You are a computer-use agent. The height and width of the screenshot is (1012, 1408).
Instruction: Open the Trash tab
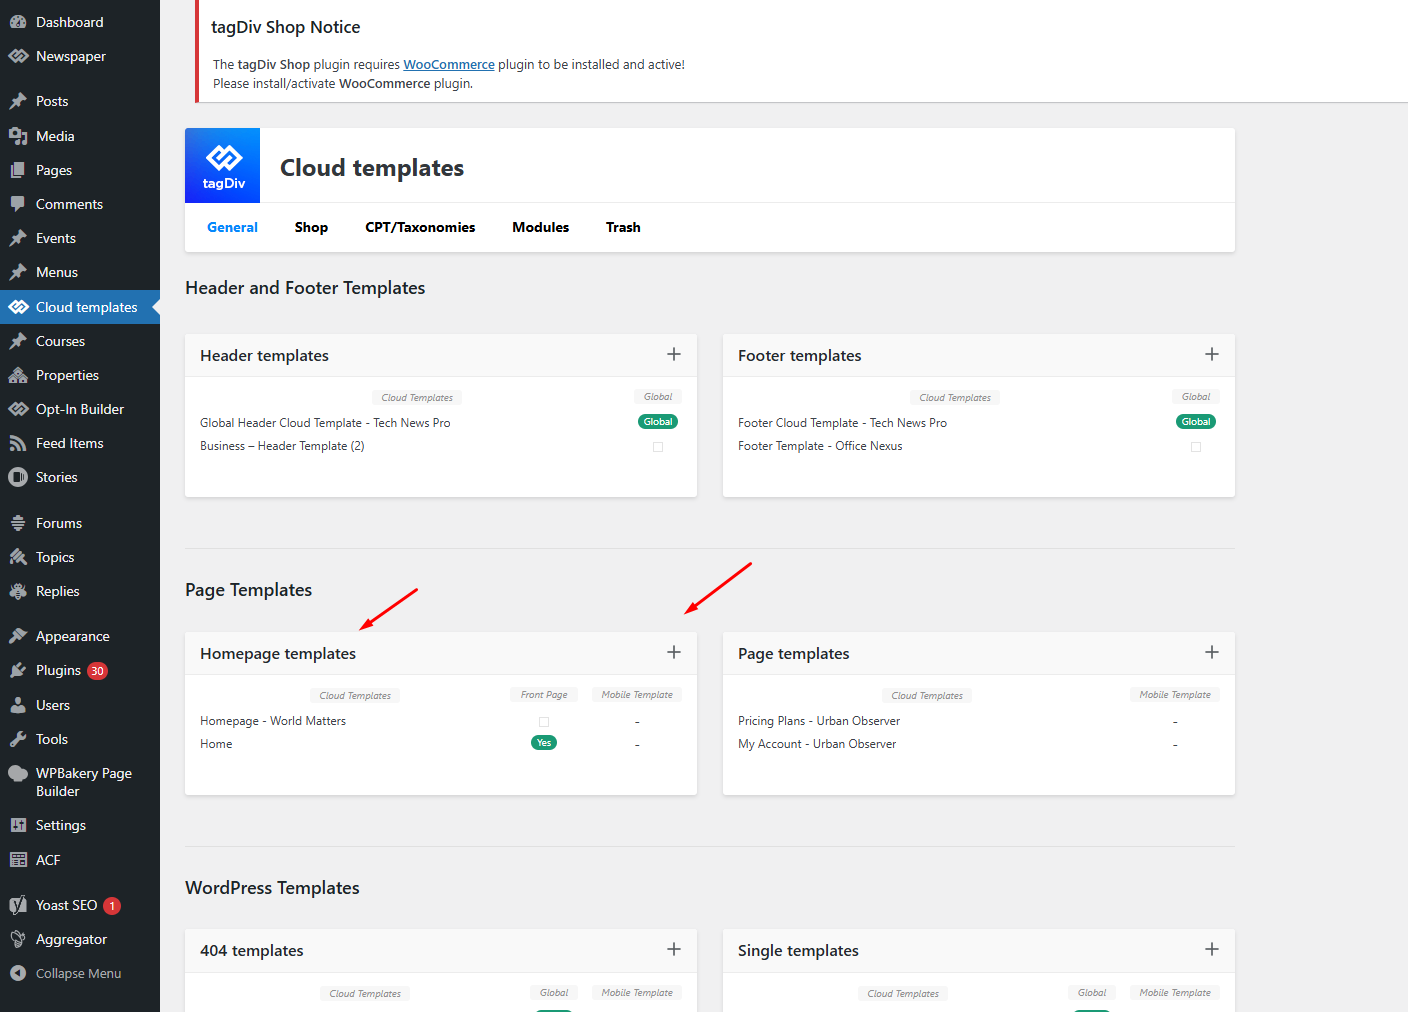623,227
